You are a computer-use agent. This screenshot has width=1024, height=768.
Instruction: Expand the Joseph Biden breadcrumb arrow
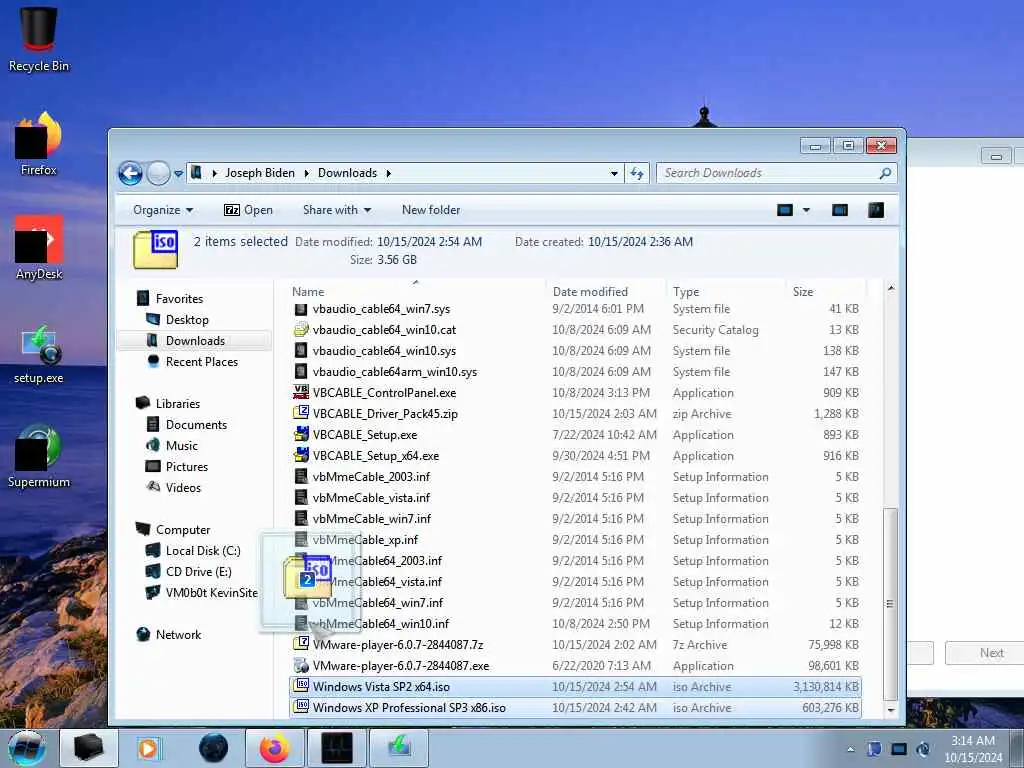pyautogui.click(x=306, y=173)
